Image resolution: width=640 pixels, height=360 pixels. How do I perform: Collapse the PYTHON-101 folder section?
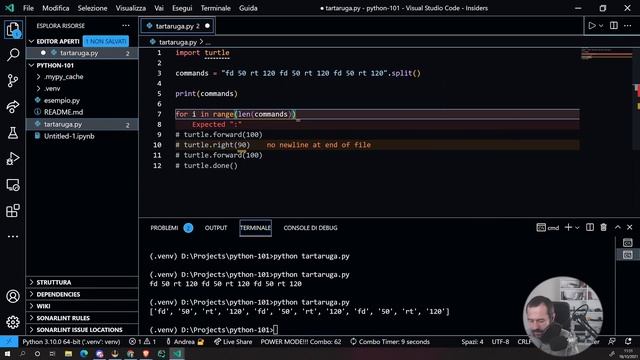(x=31, y=65)
